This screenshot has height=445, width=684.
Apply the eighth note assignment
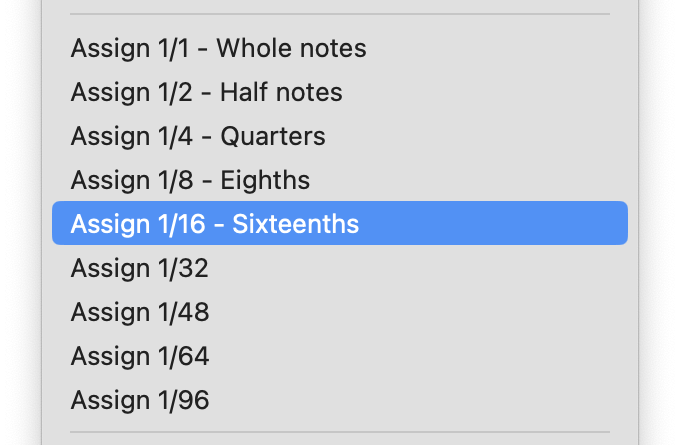point(190,181)
